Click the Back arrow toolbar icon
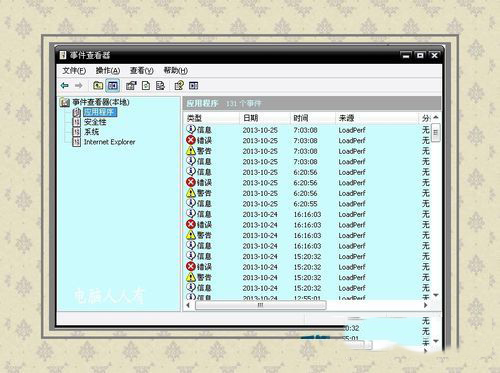 65,86
